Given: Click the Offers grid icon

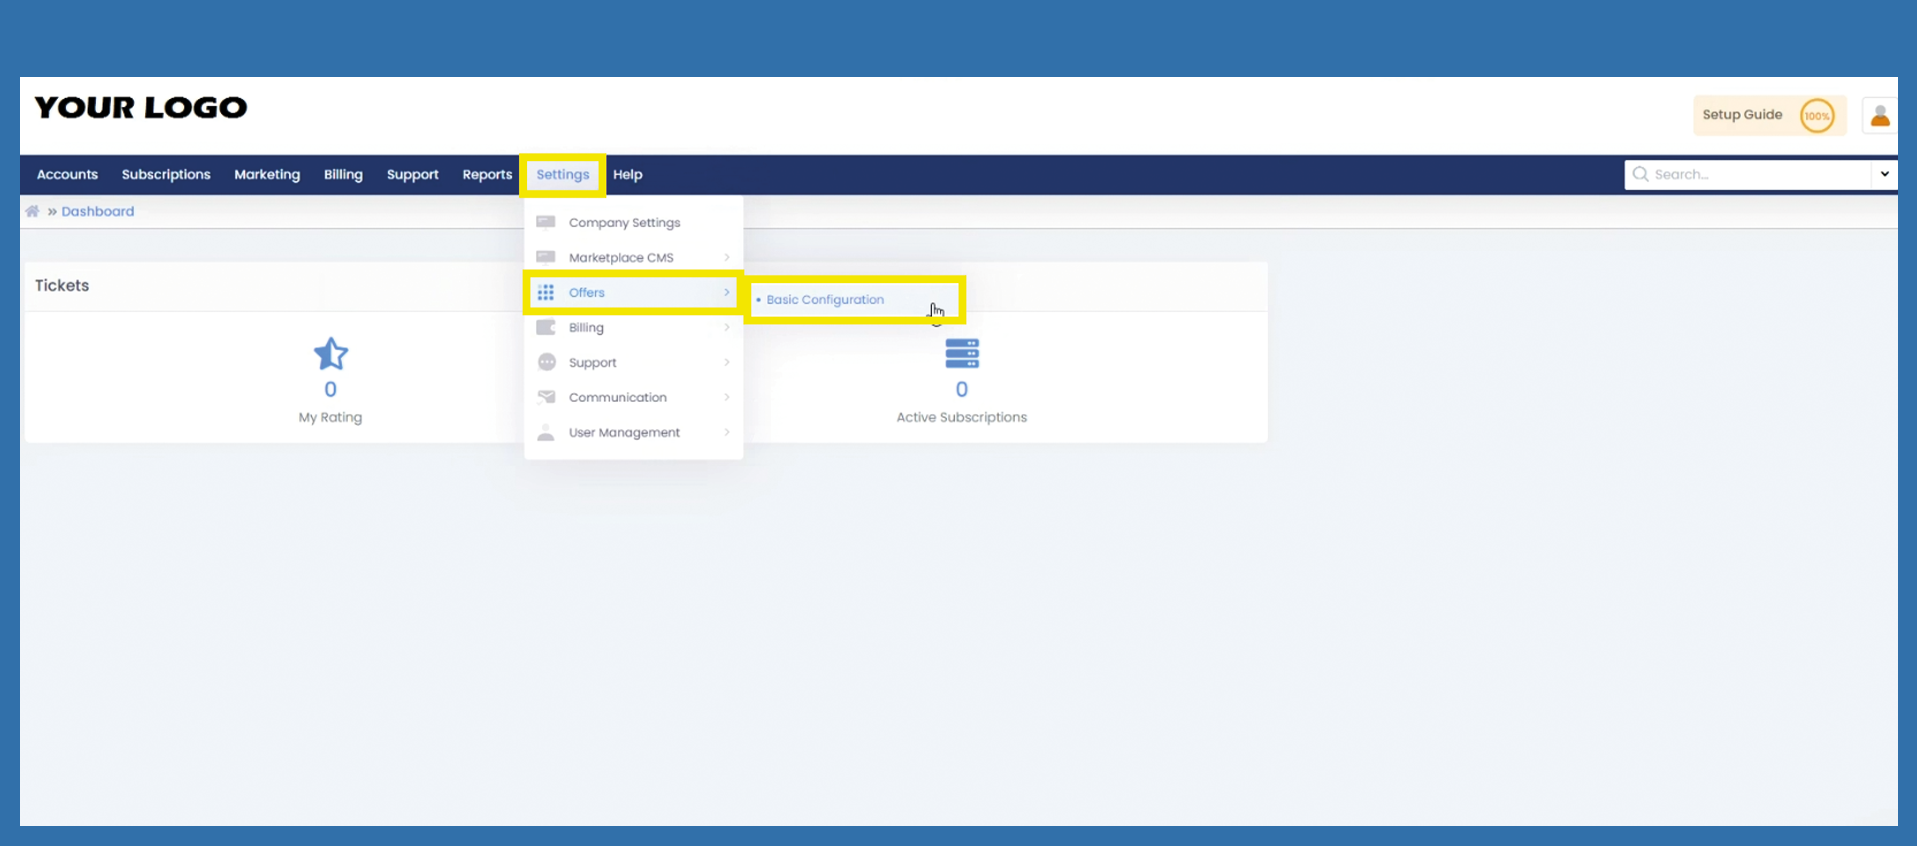Looking at the screenshot, I should click(x=546, y=292).
